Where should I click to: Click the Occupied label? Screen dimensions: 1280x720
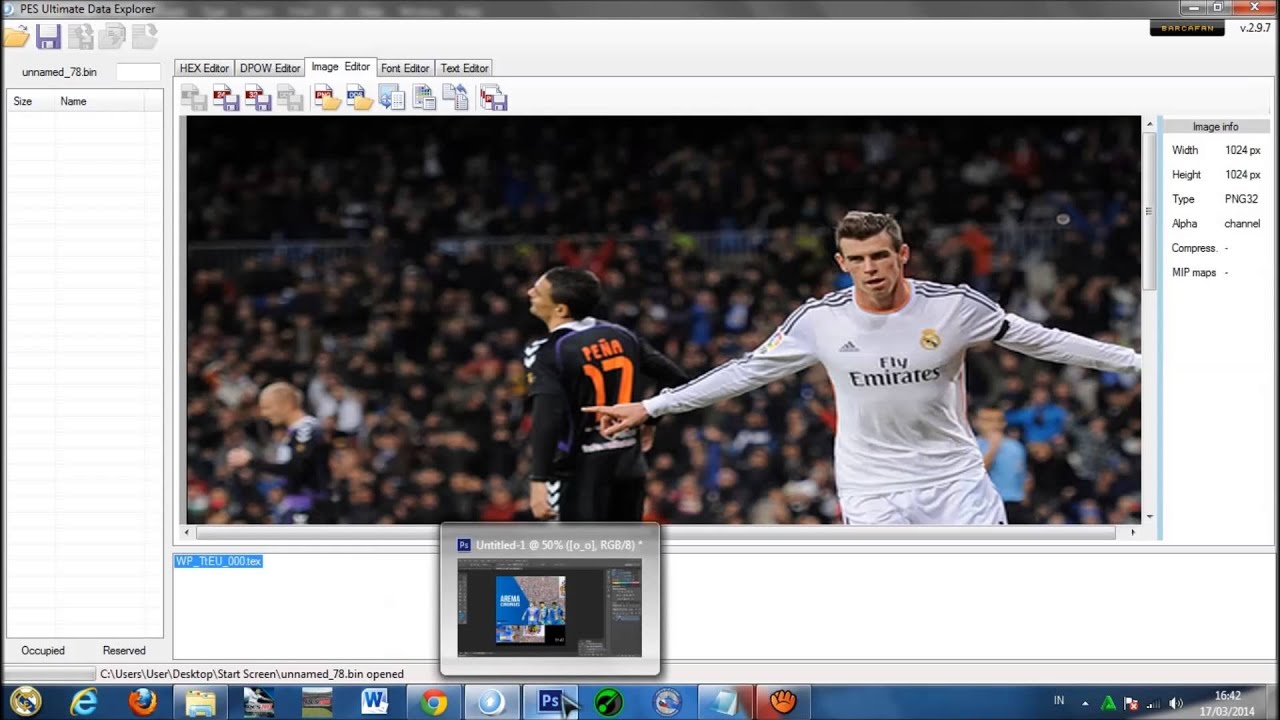tap(43, 651)
